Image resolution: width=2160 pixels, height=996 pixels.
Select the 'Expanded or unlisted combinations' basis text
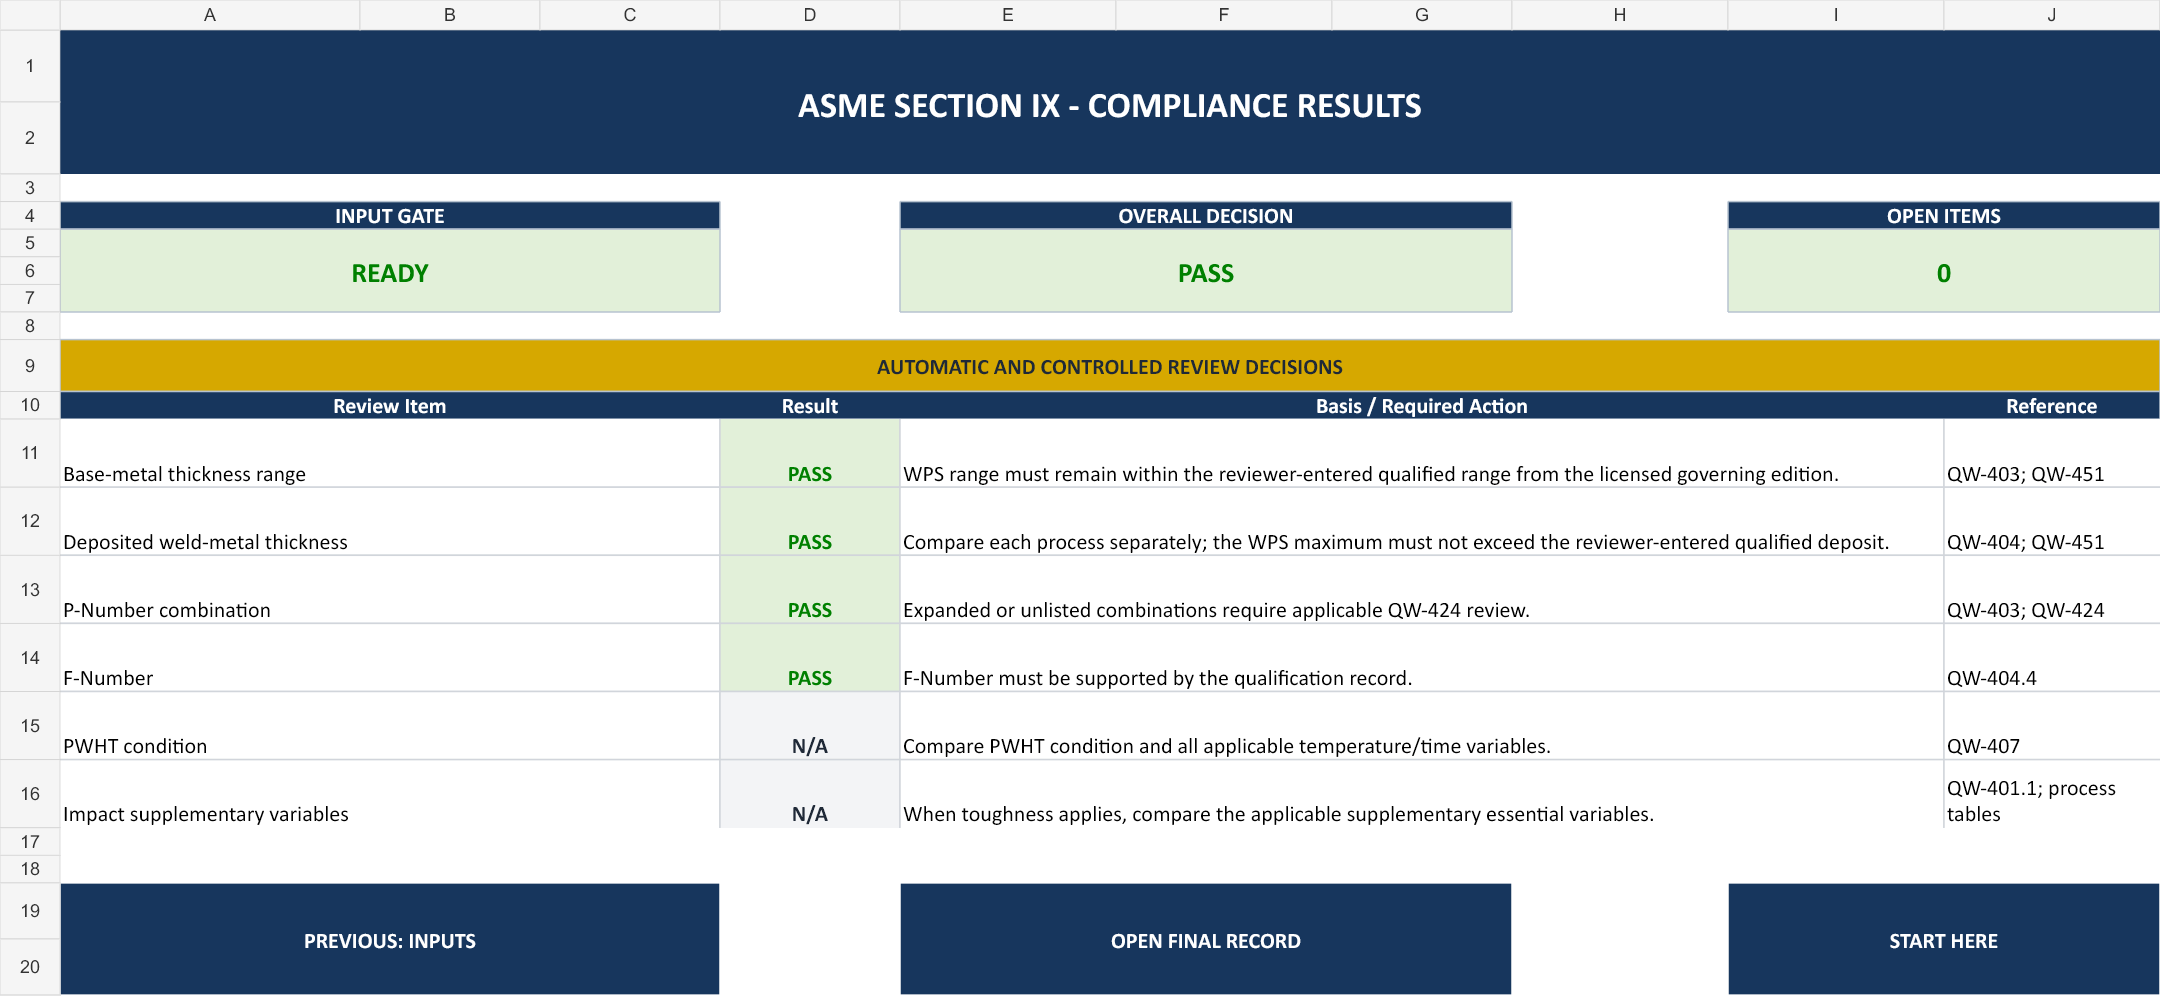(x=1216, y=610)
